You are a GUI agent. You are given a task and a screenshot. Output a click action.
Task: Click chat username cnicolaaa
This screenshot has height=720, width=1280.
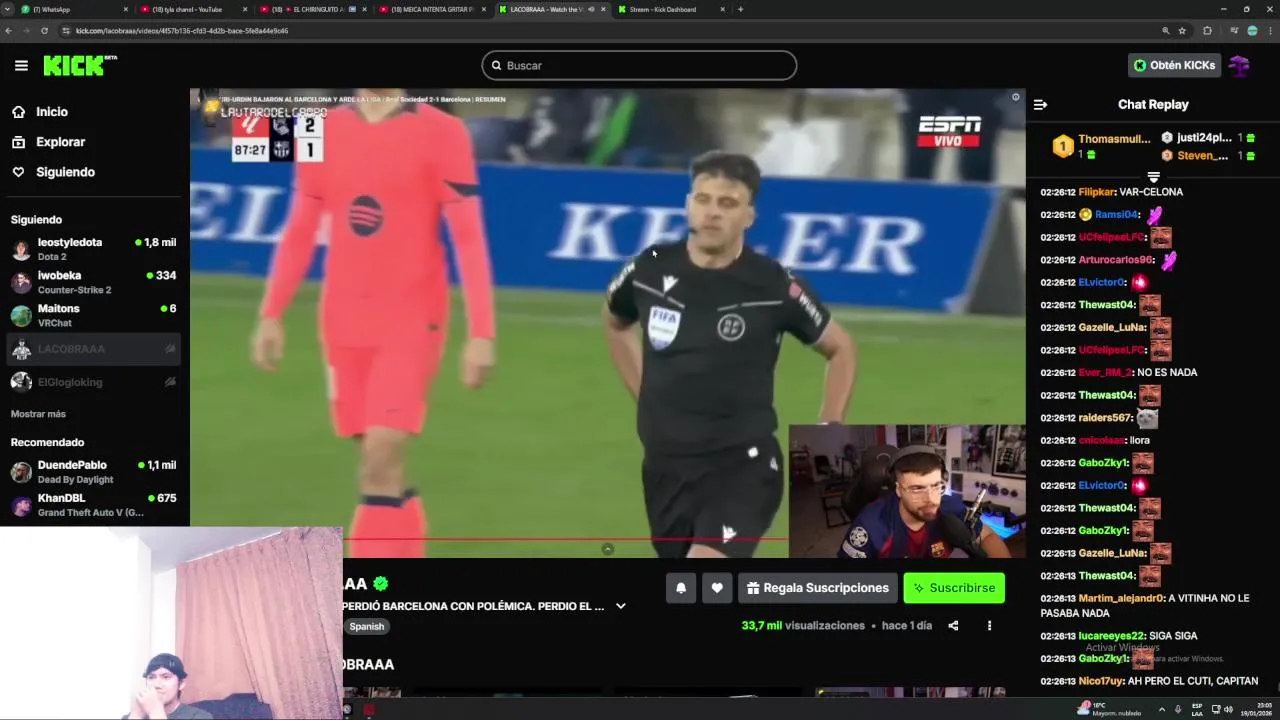tap(1101, 440)
